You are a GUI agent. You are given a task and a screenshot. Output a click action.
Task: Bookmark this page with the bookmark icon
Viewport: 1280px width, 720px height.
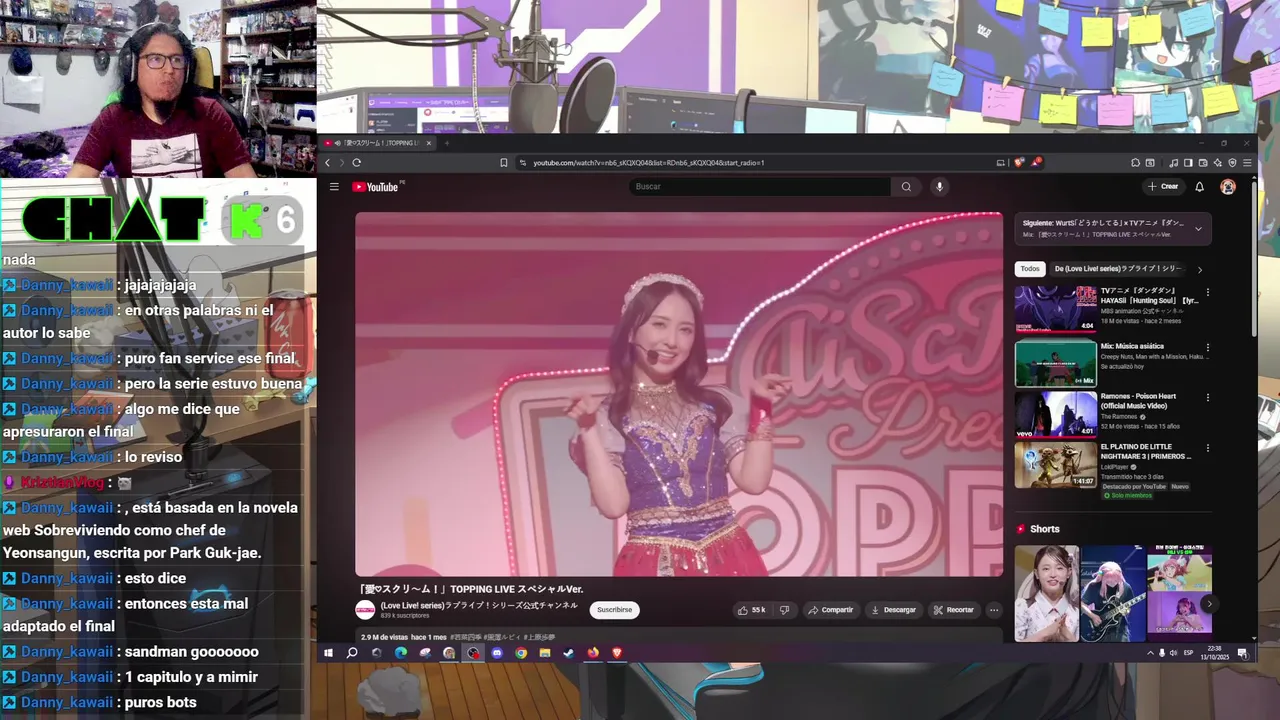504,163
